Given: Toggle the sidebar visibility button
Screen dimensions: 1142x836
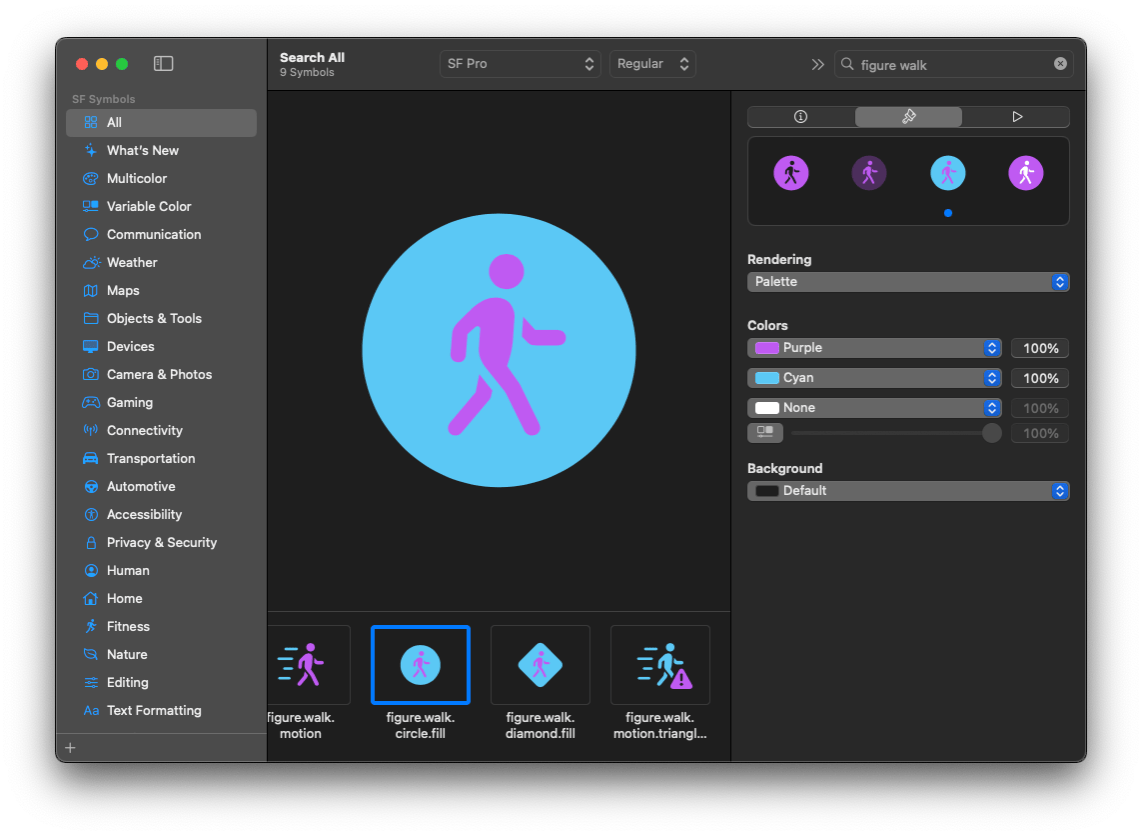Looking at the screenshot, I should 163,62.
